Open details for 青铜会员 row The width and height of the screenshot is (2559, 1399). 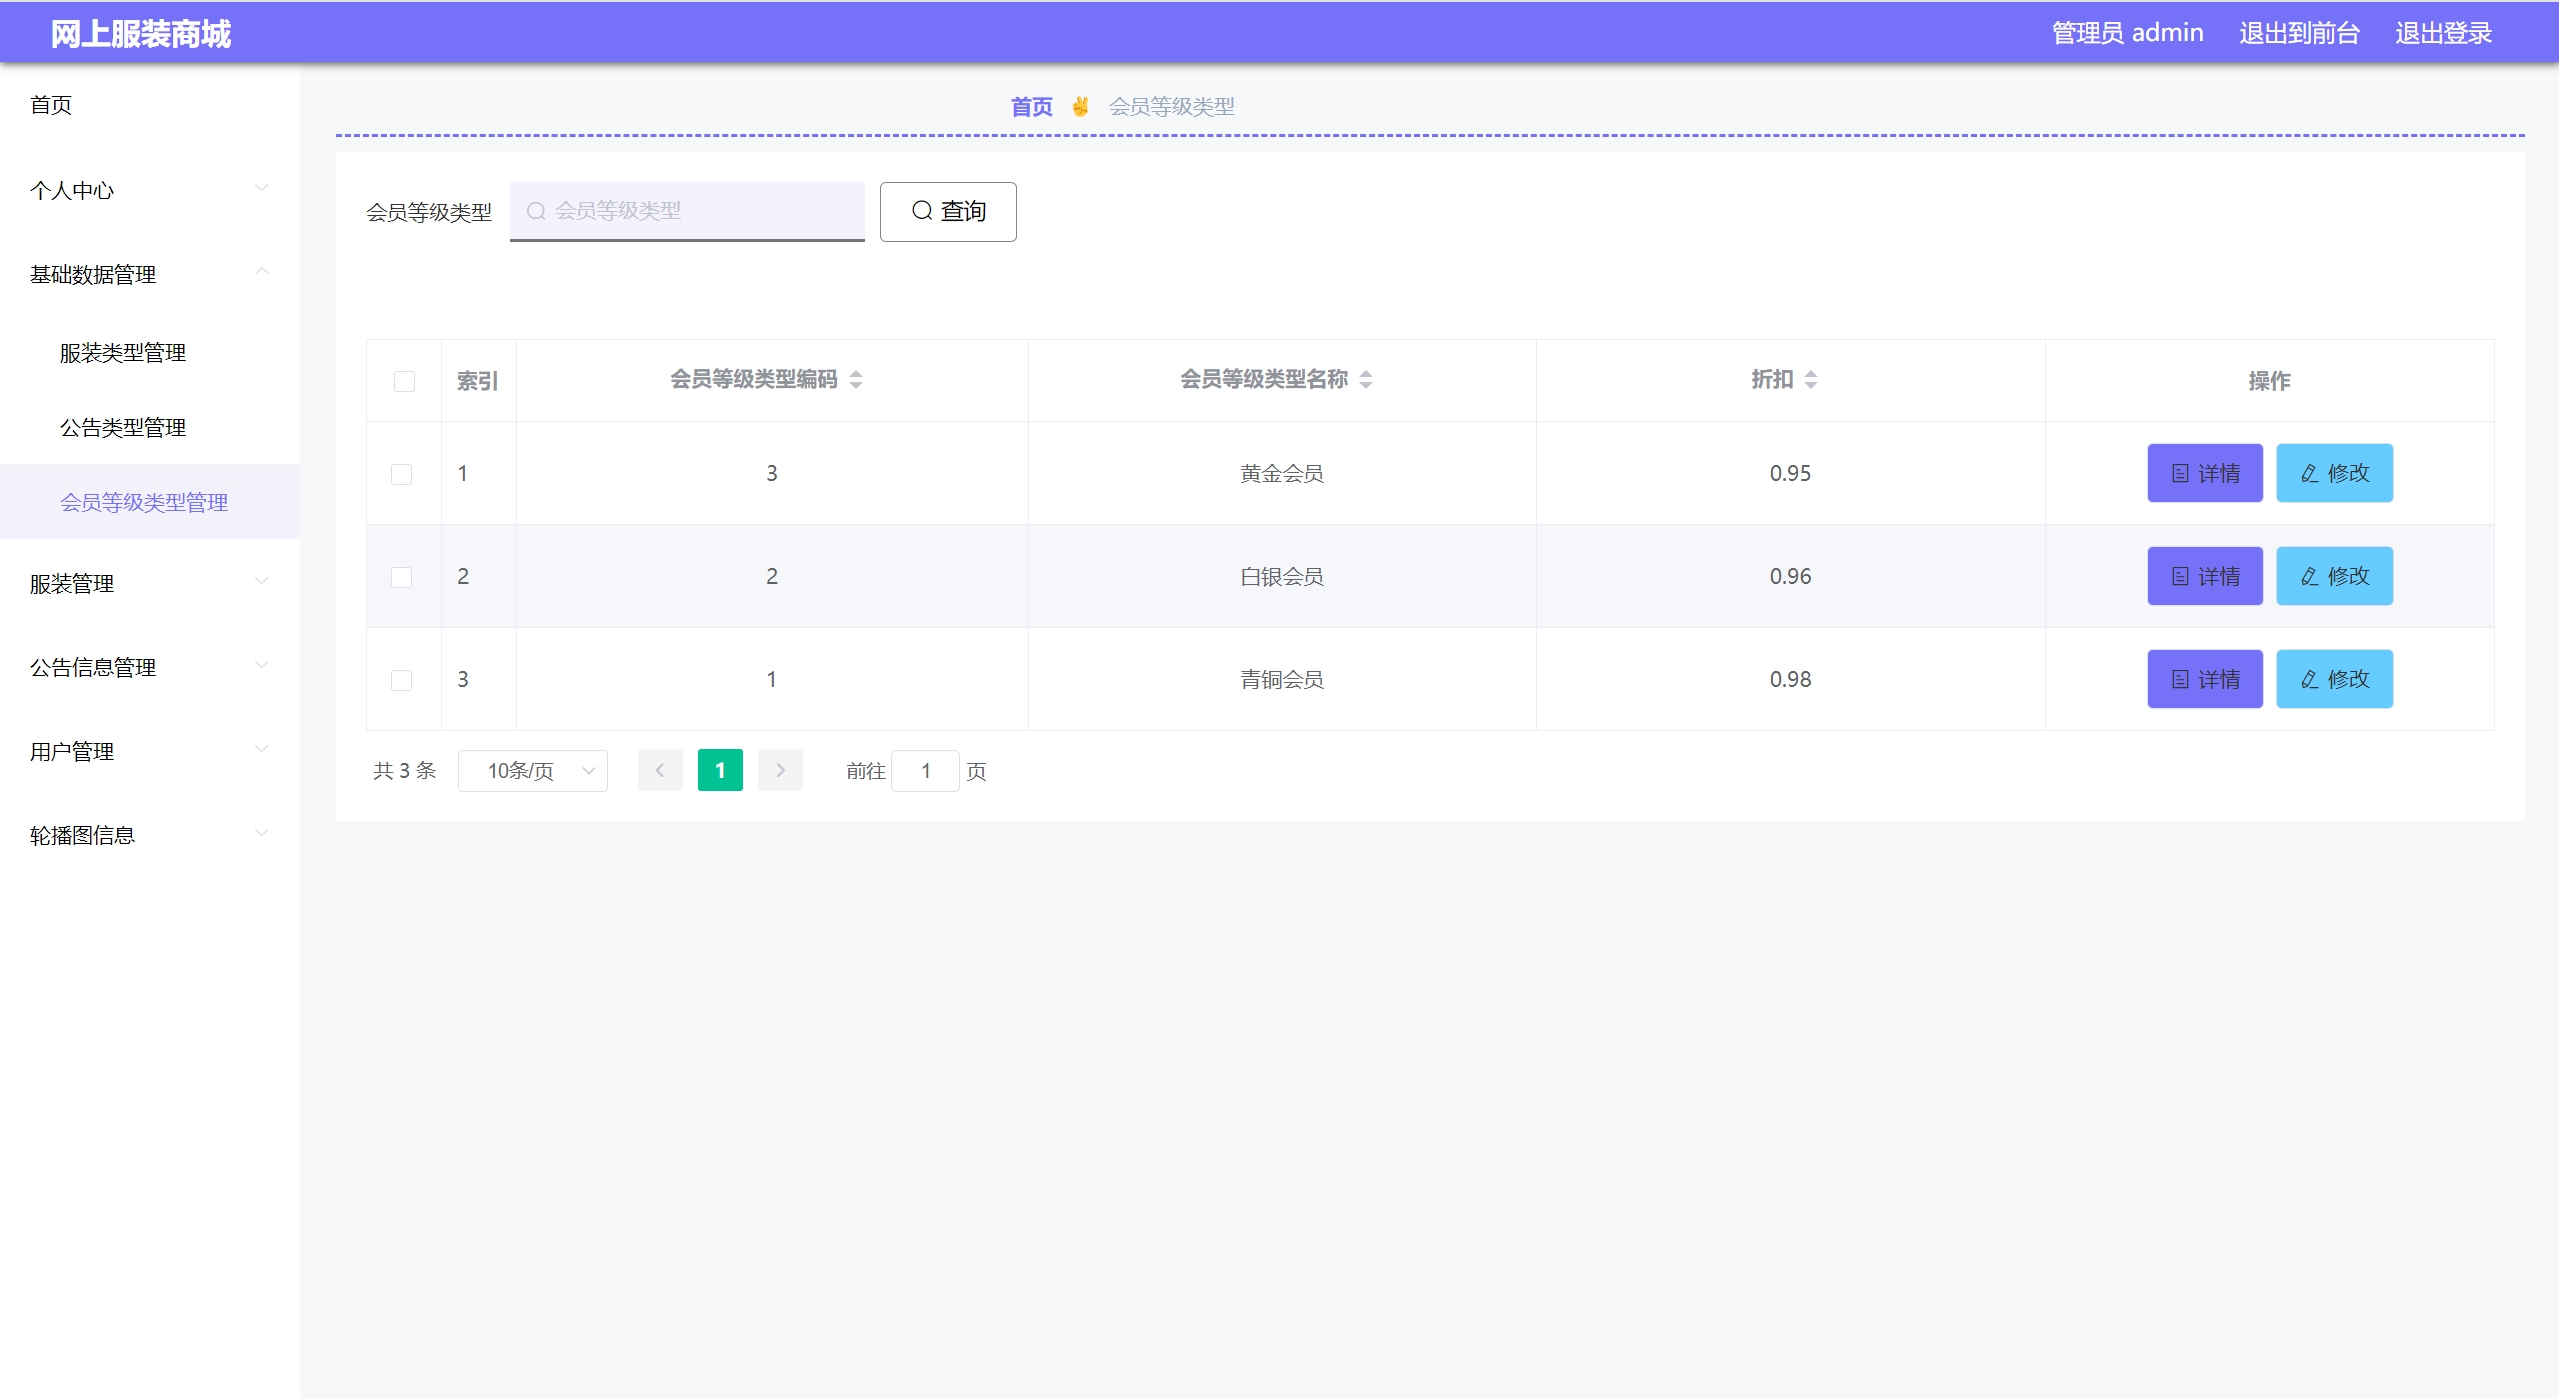(2204, 679)
